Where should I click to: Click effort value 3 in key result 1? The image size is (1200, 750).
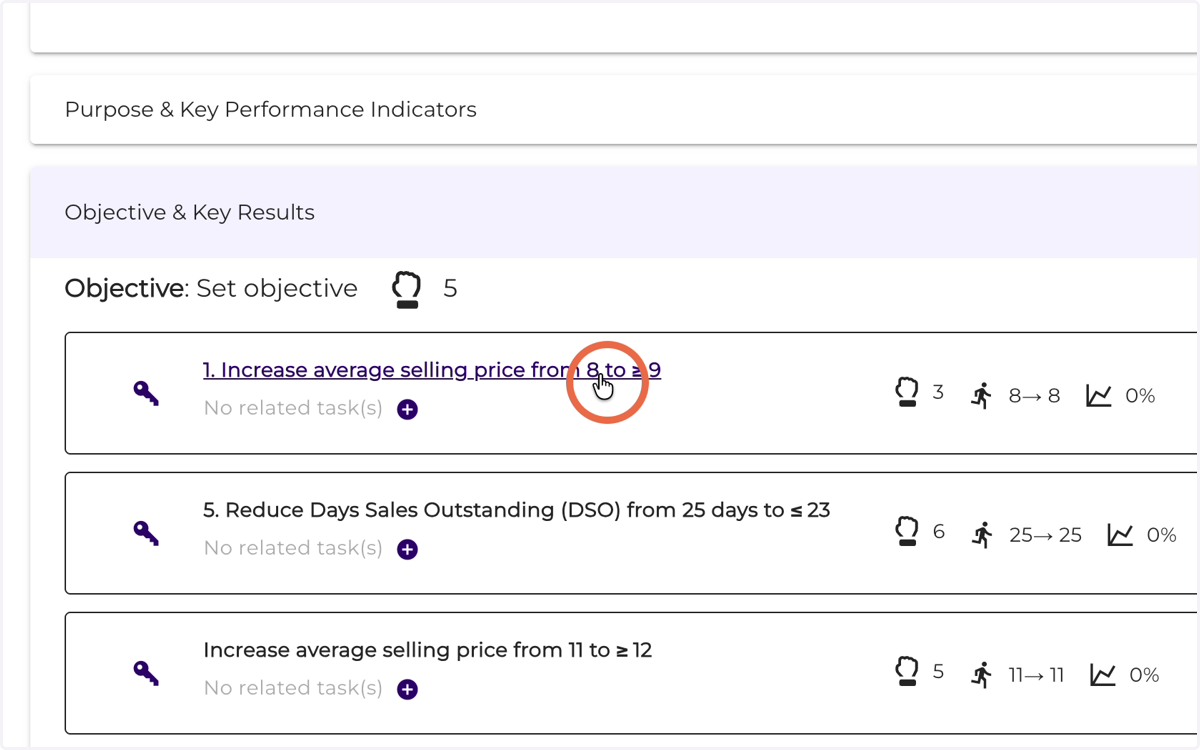[x=938, y=392]
